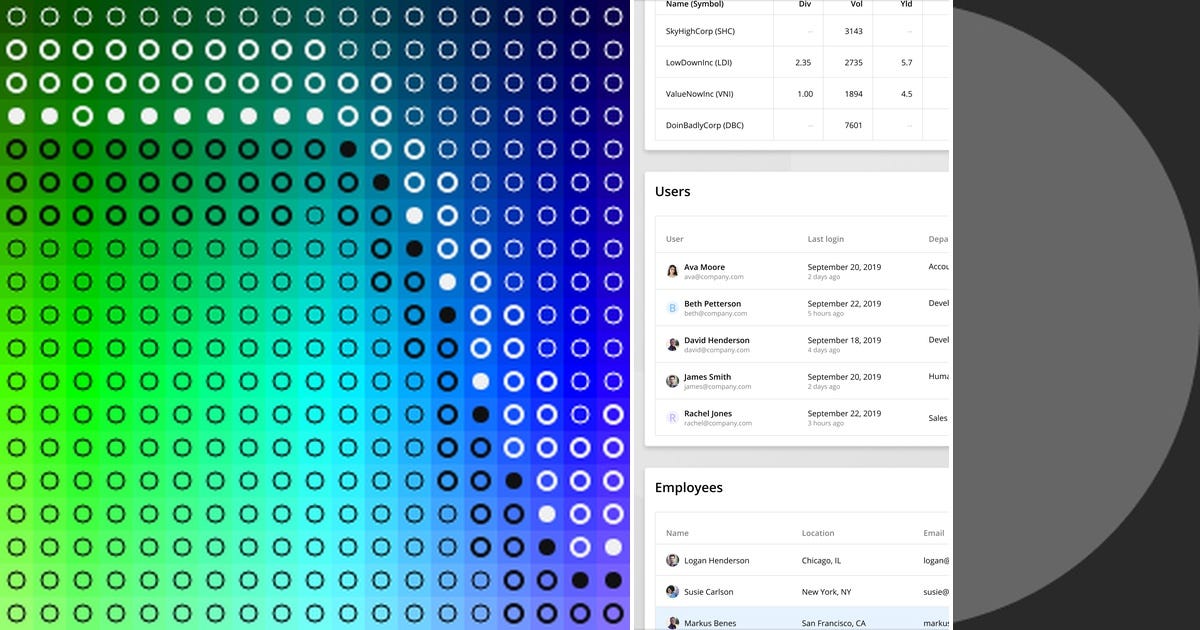This screenshot has width=1200, height=630.
Task: Click Rachel Jones's 'R' avatar badge
Action: (x=671, y=417)
